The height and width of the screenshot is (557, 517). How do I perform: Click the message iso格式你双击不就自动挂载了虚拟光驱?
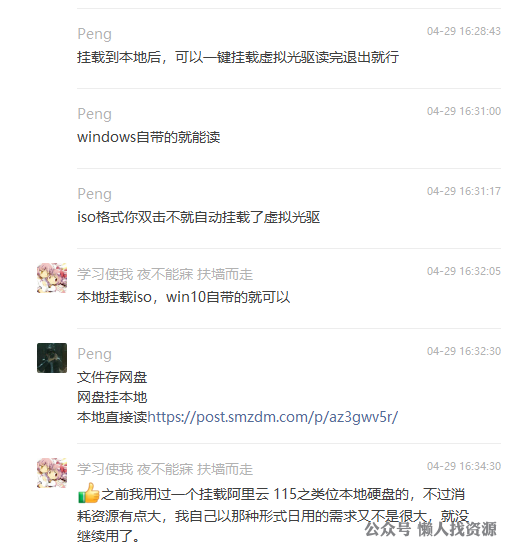[x=199, y=217]
